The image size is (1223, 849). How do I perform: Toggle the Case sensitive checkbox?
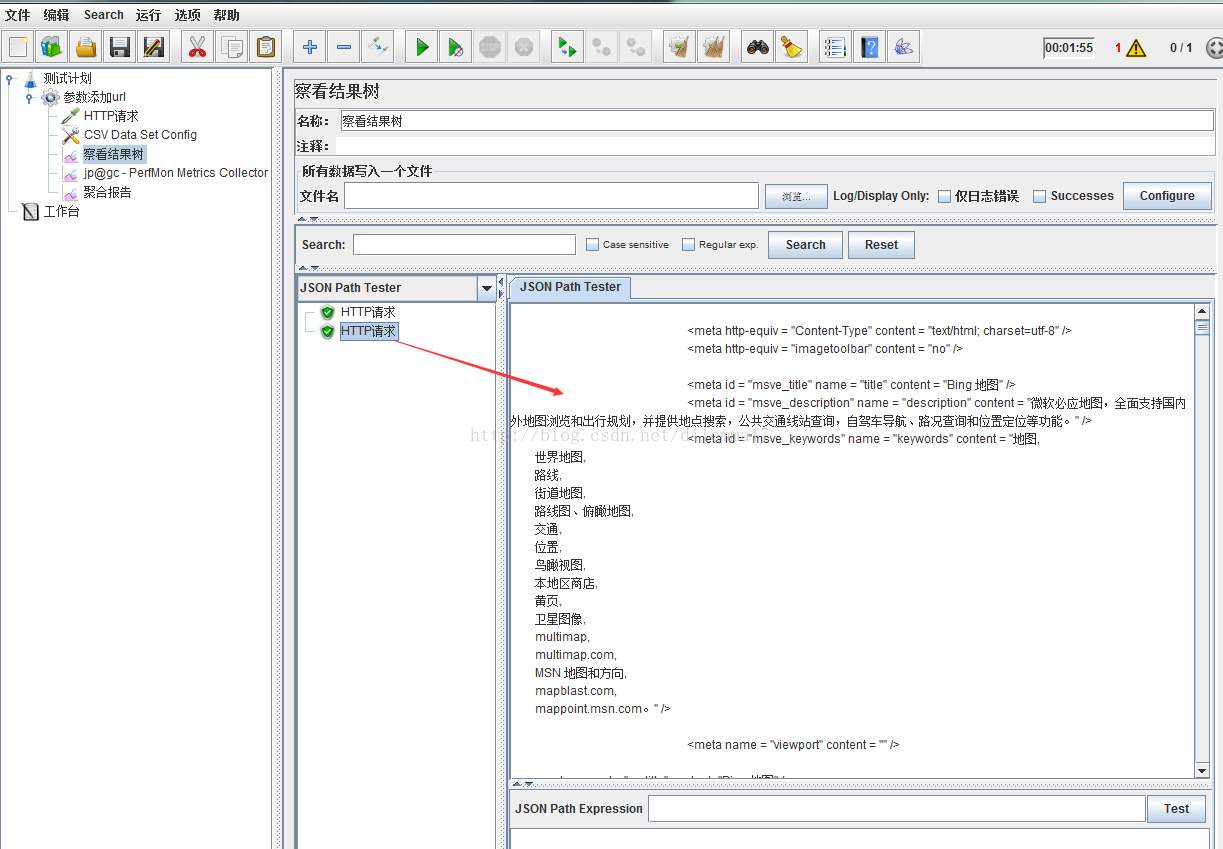pyautogui.click(x=592, y=244)
